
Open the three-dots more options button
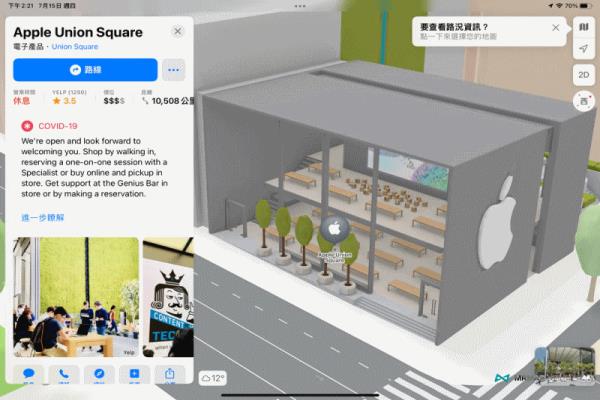point(174,70)
